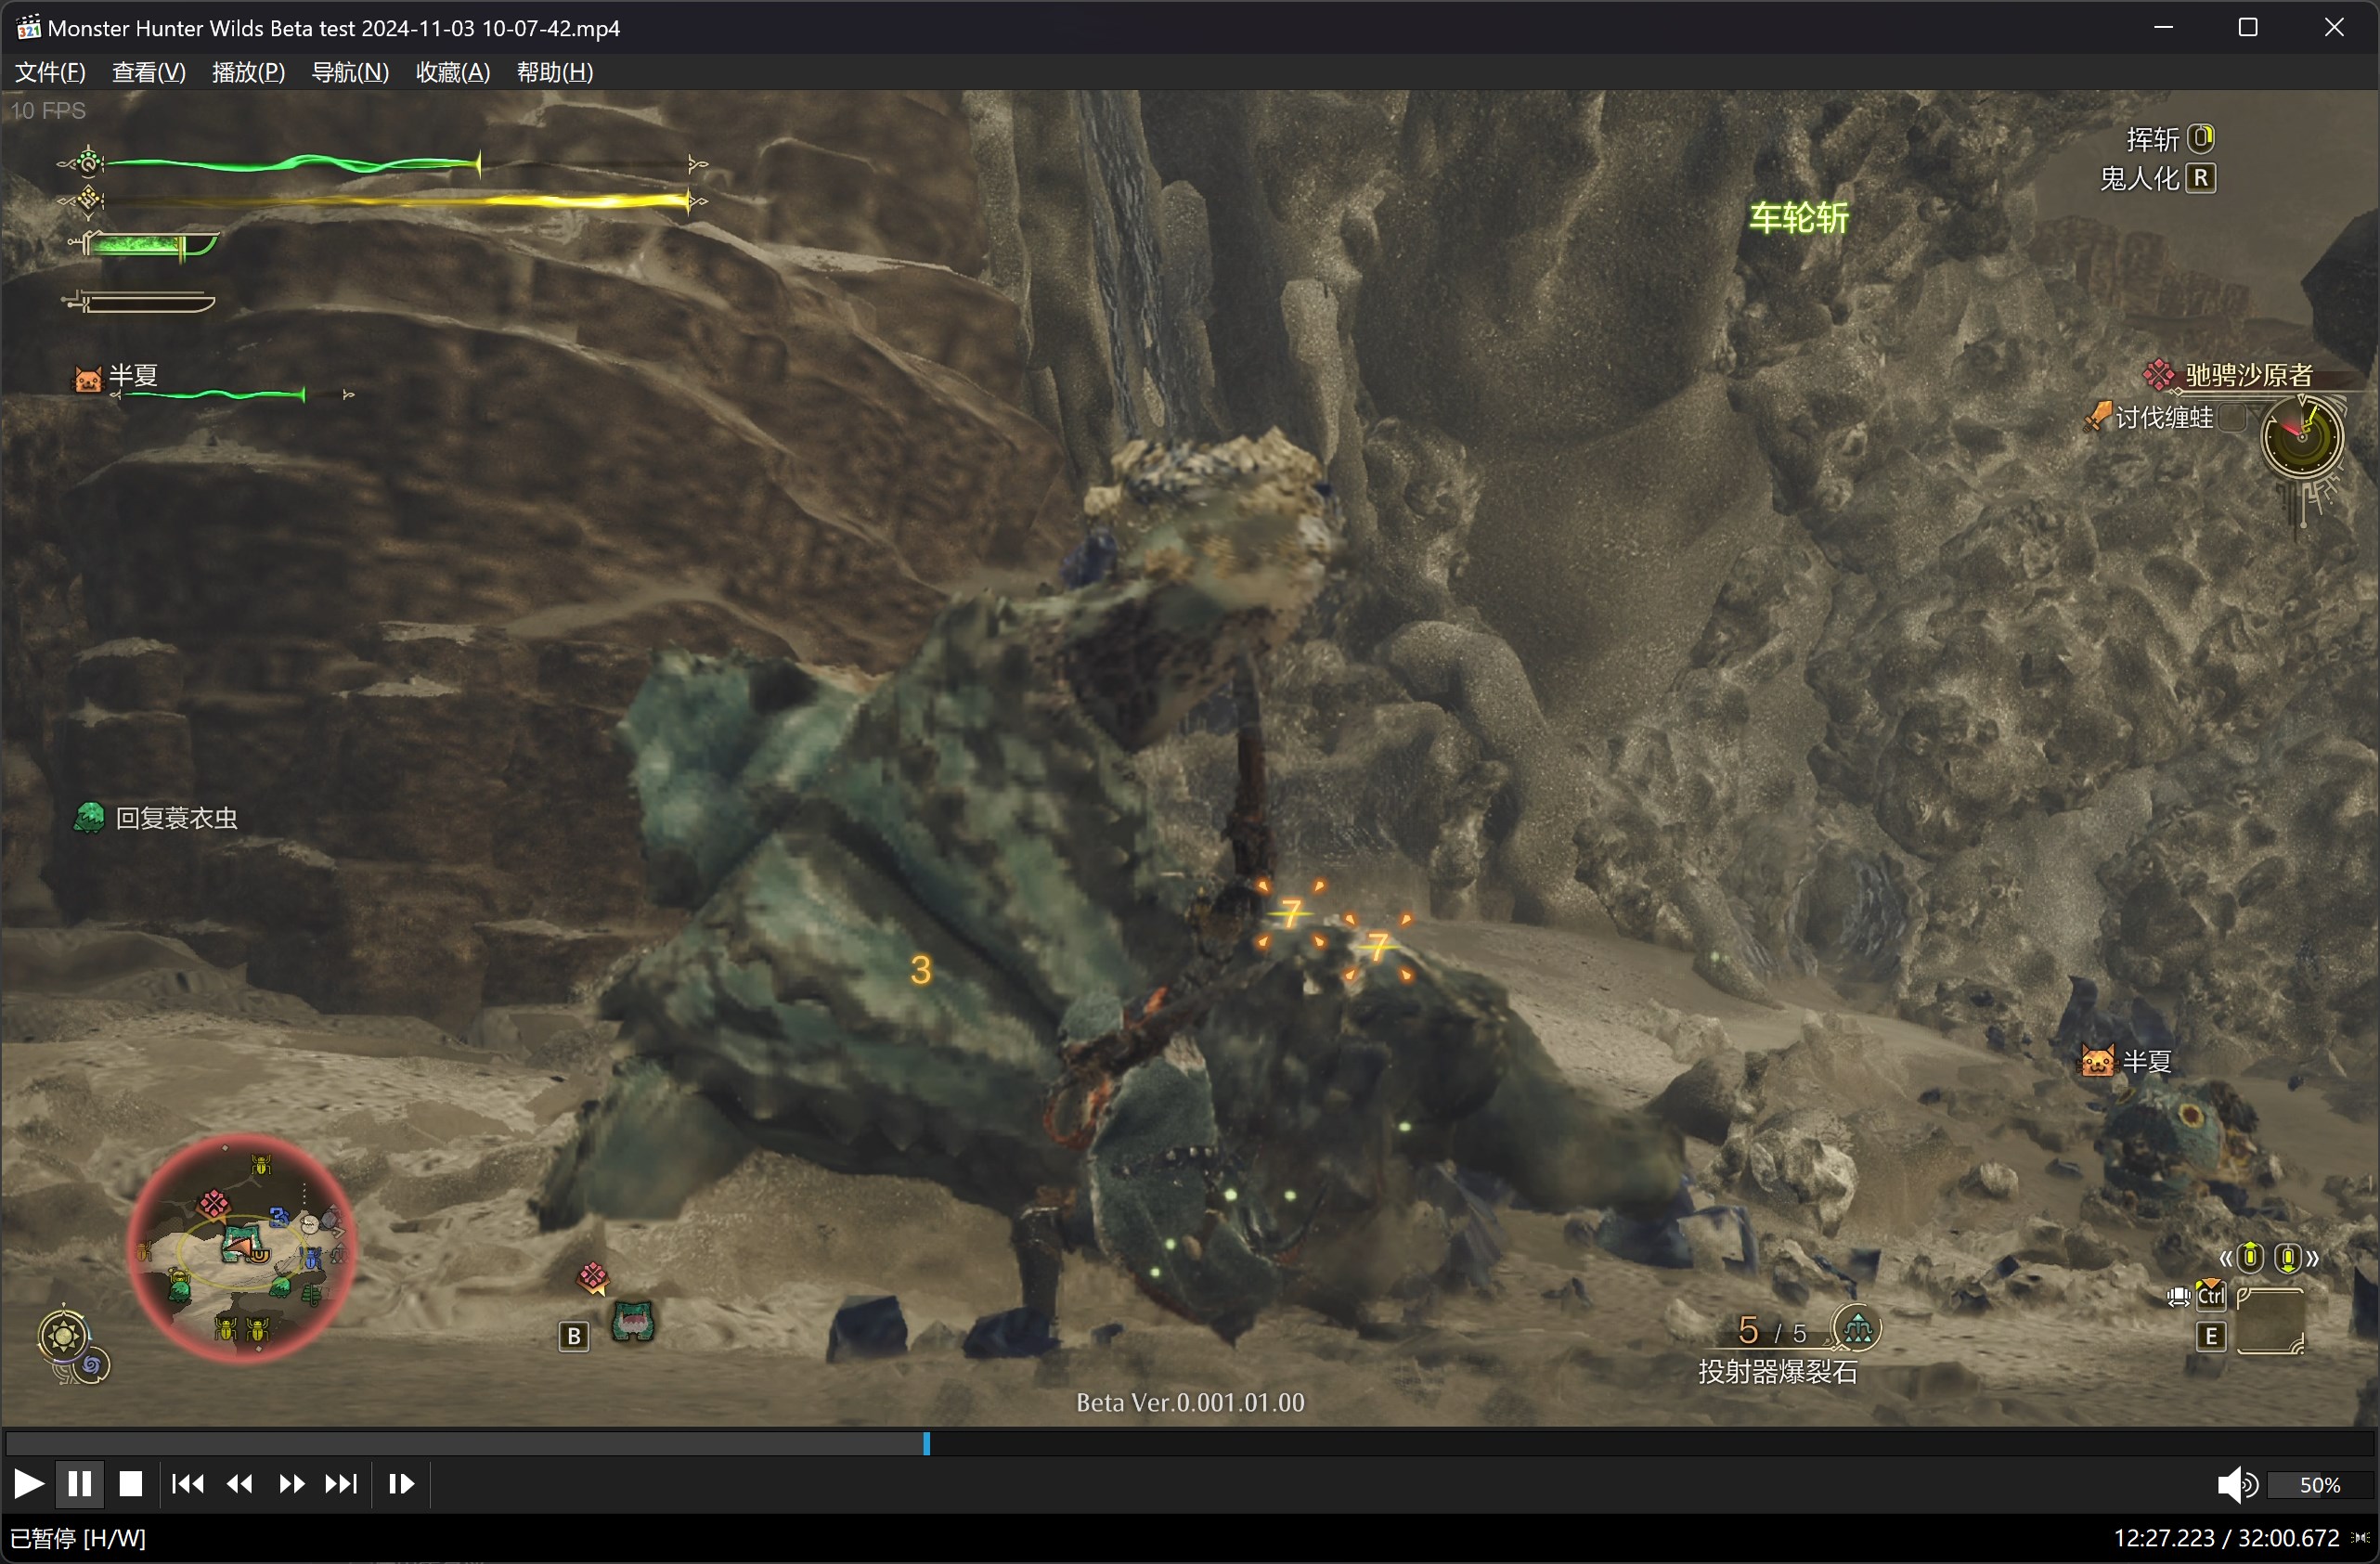Click the 已暂停 [H/W] status text
Screen dimensions: 2380x1564
(77, 1538)
